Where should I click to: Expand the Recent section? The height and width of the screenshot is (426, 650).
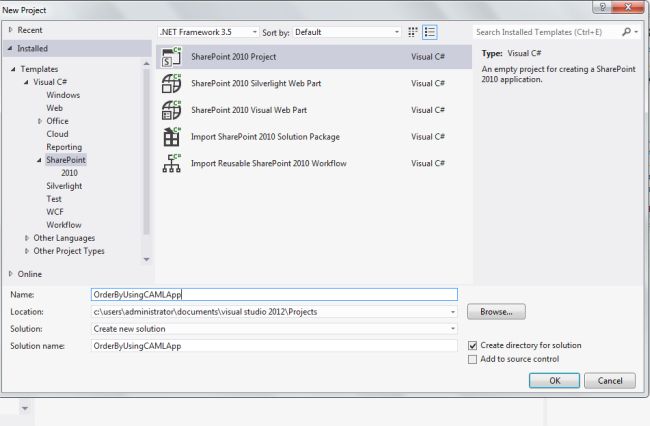point(11,30)
